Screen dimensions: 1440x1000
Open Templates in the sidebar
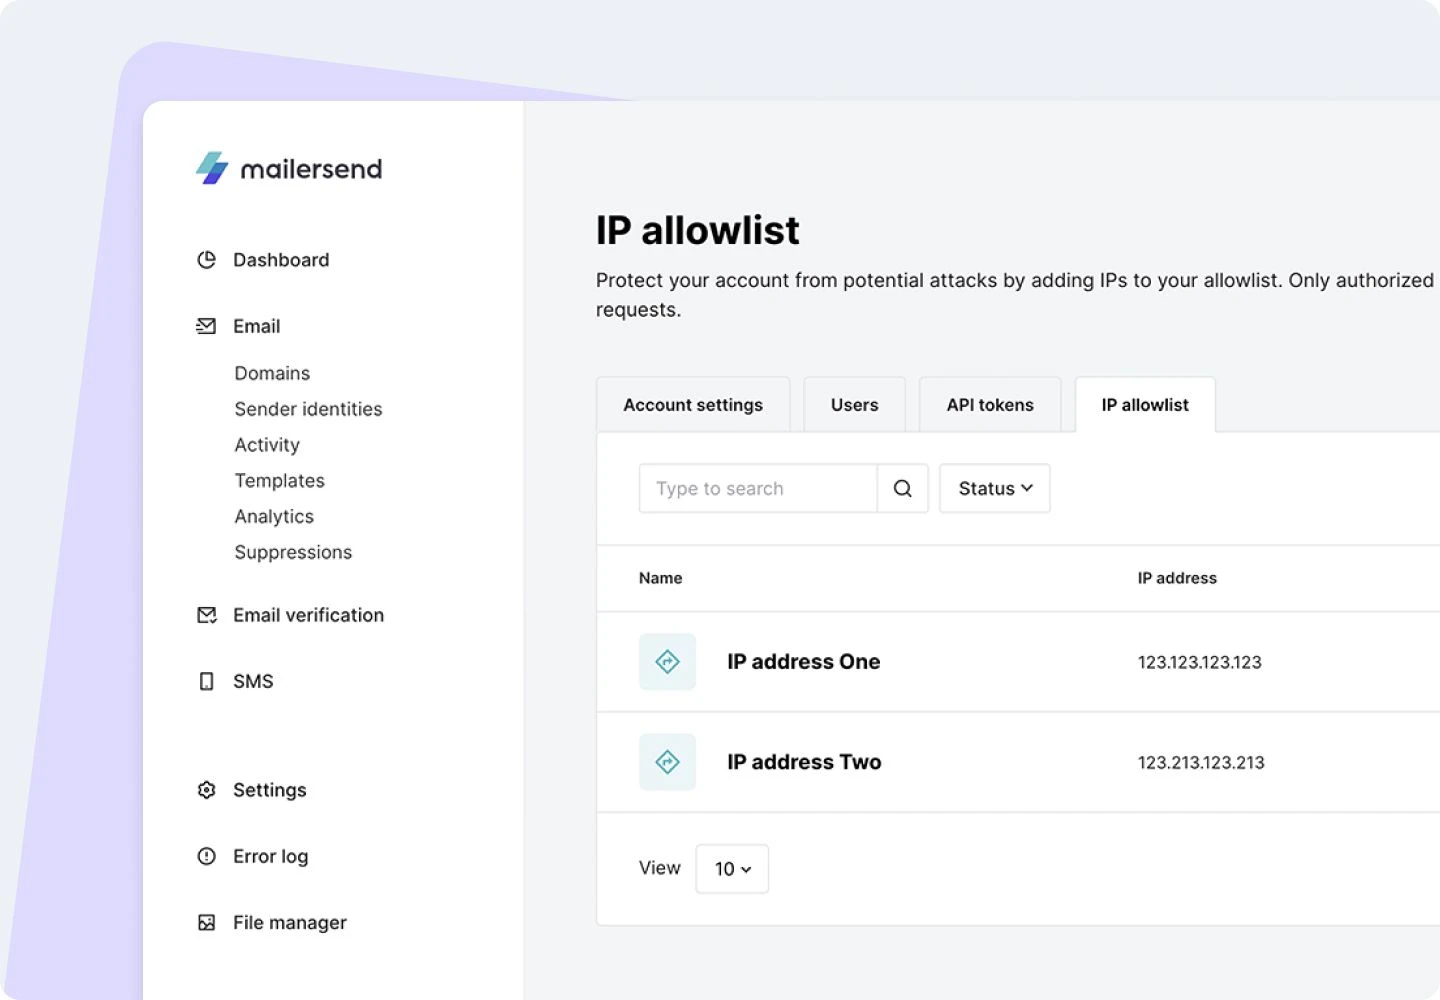[279, 481]
